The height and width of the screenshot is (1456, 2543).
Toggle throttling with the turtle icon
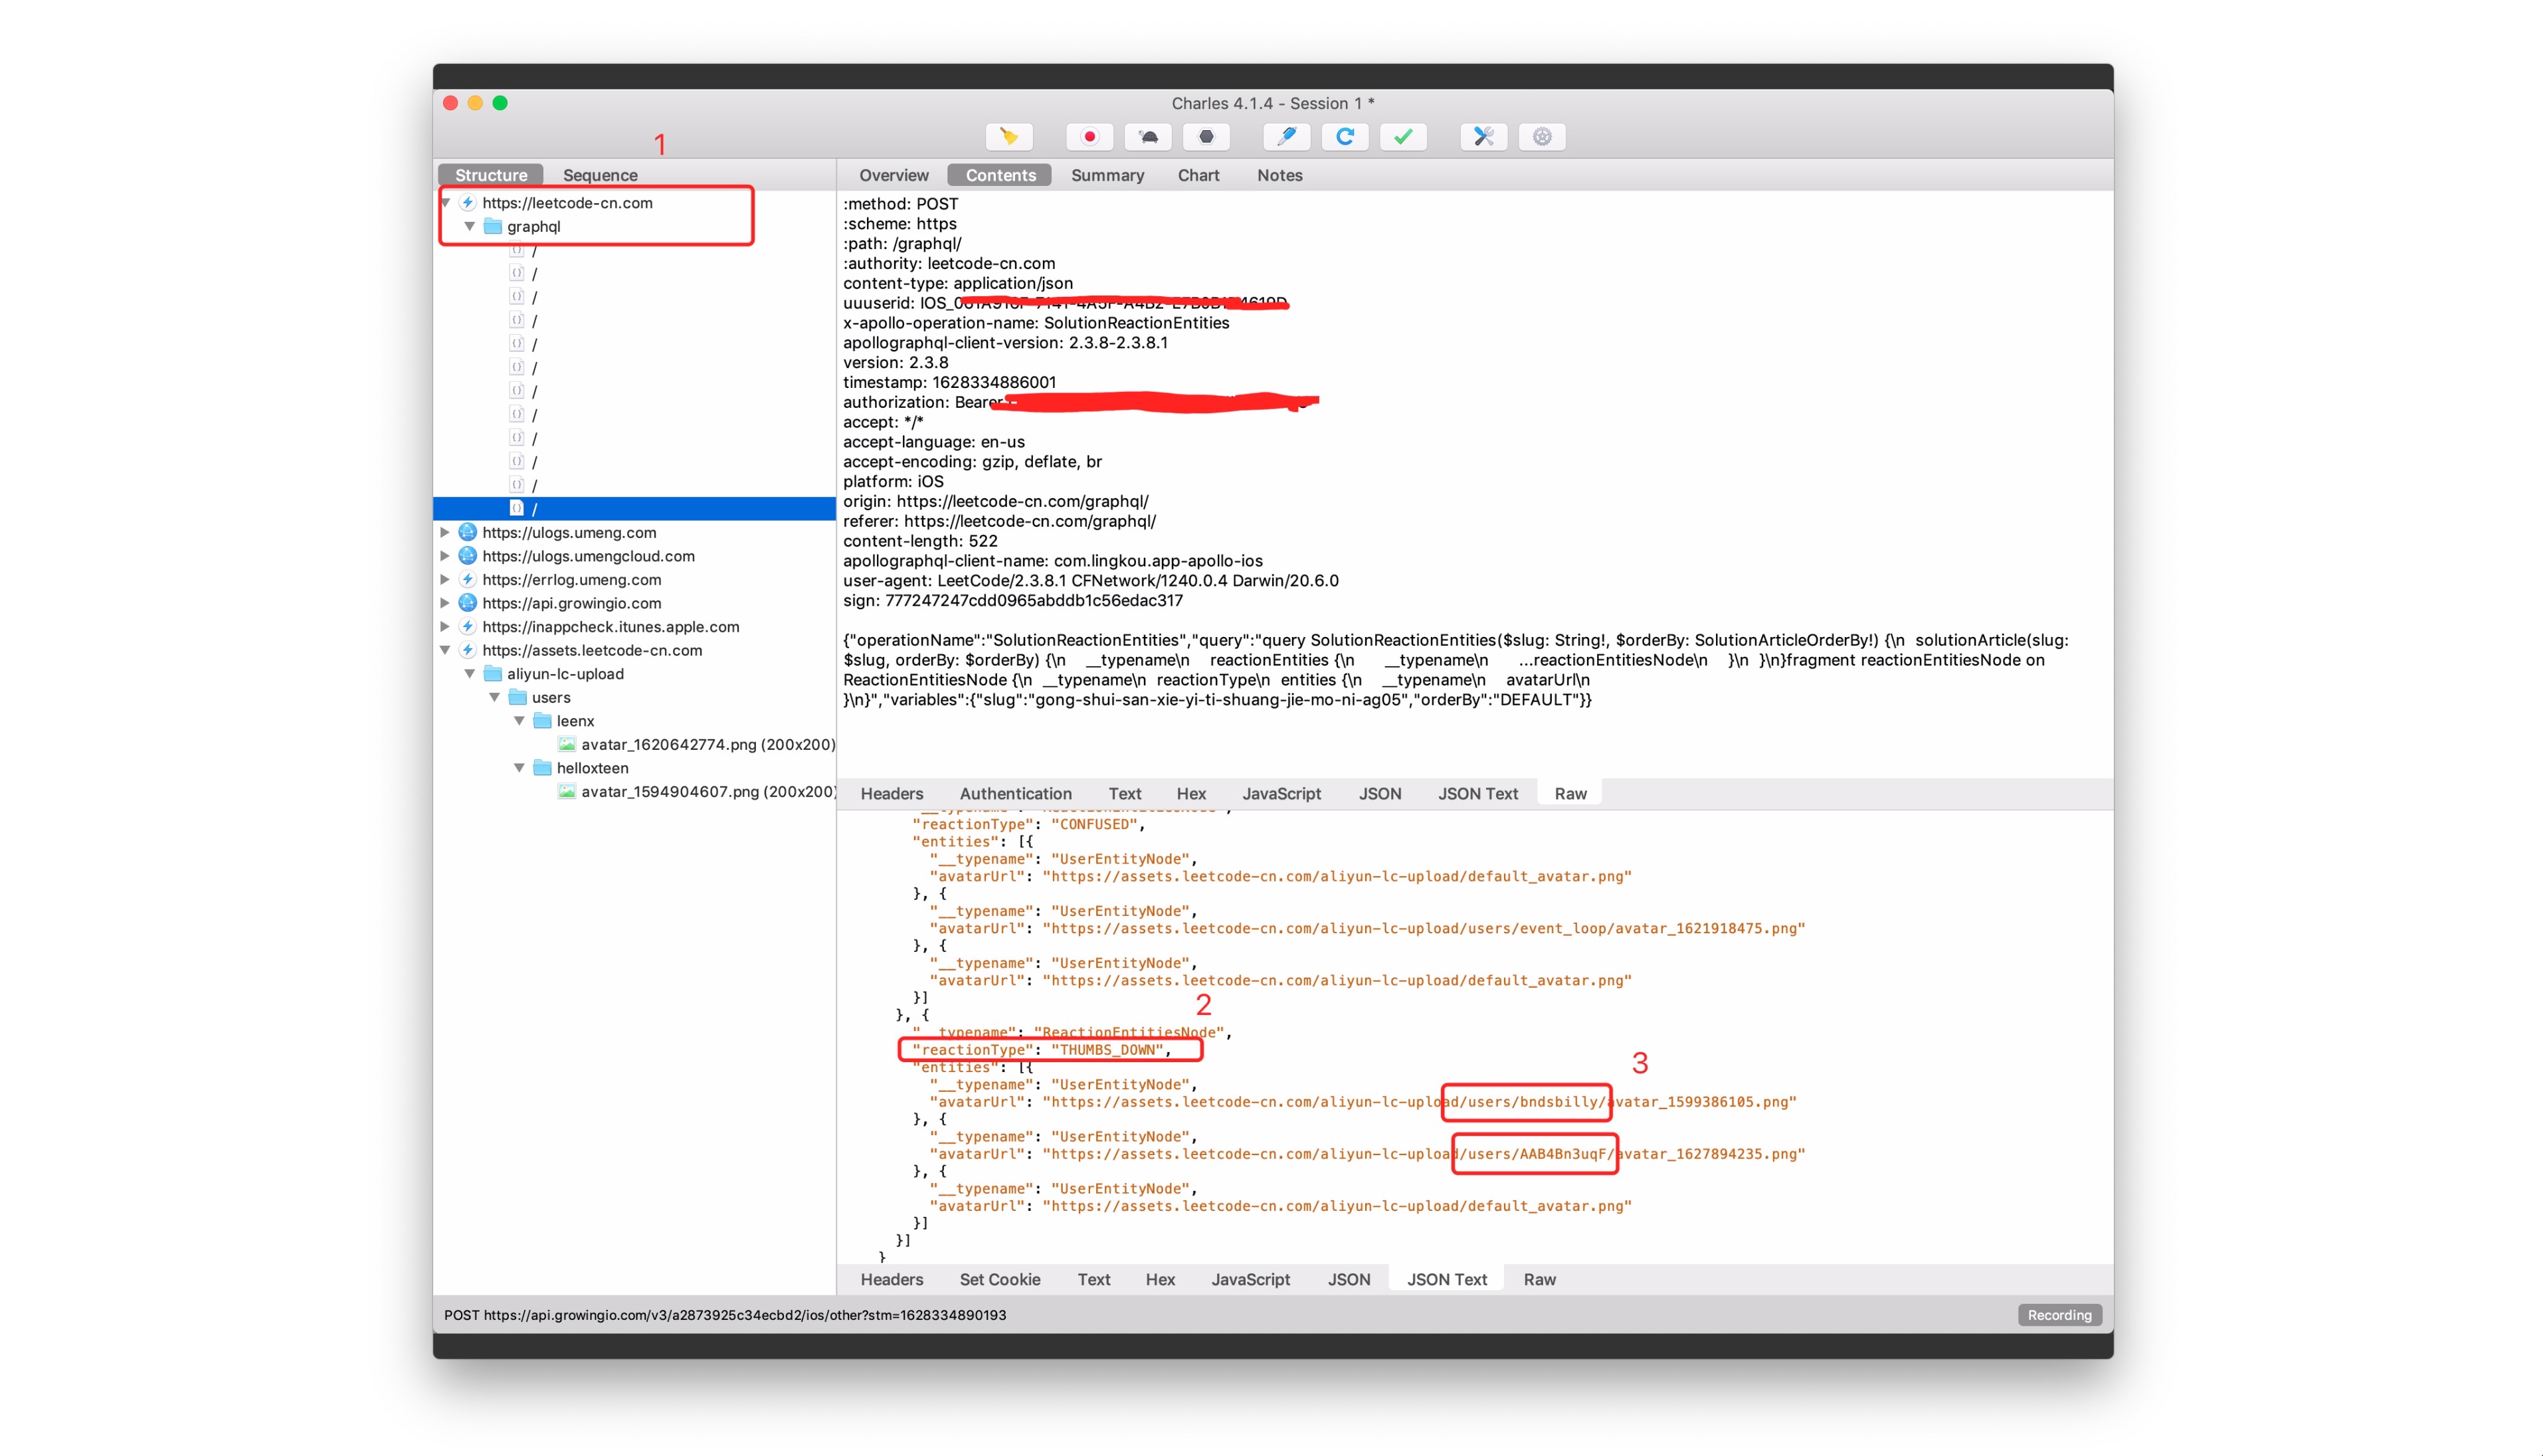click(x=1148, y=137)
